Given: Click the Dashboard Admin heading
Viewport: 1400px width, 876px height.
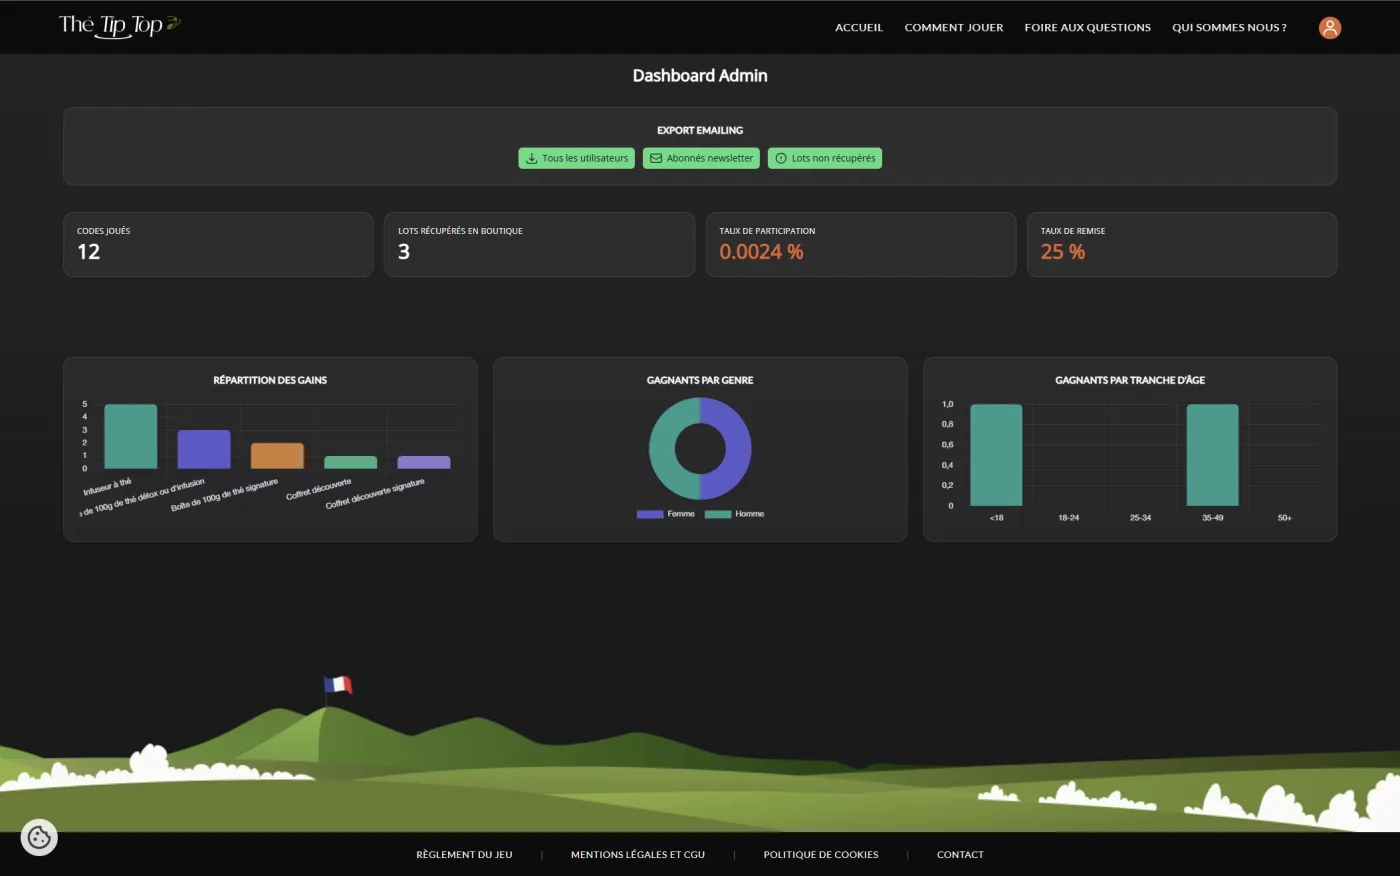Looking at the screenshot, I should coord(700,76).
